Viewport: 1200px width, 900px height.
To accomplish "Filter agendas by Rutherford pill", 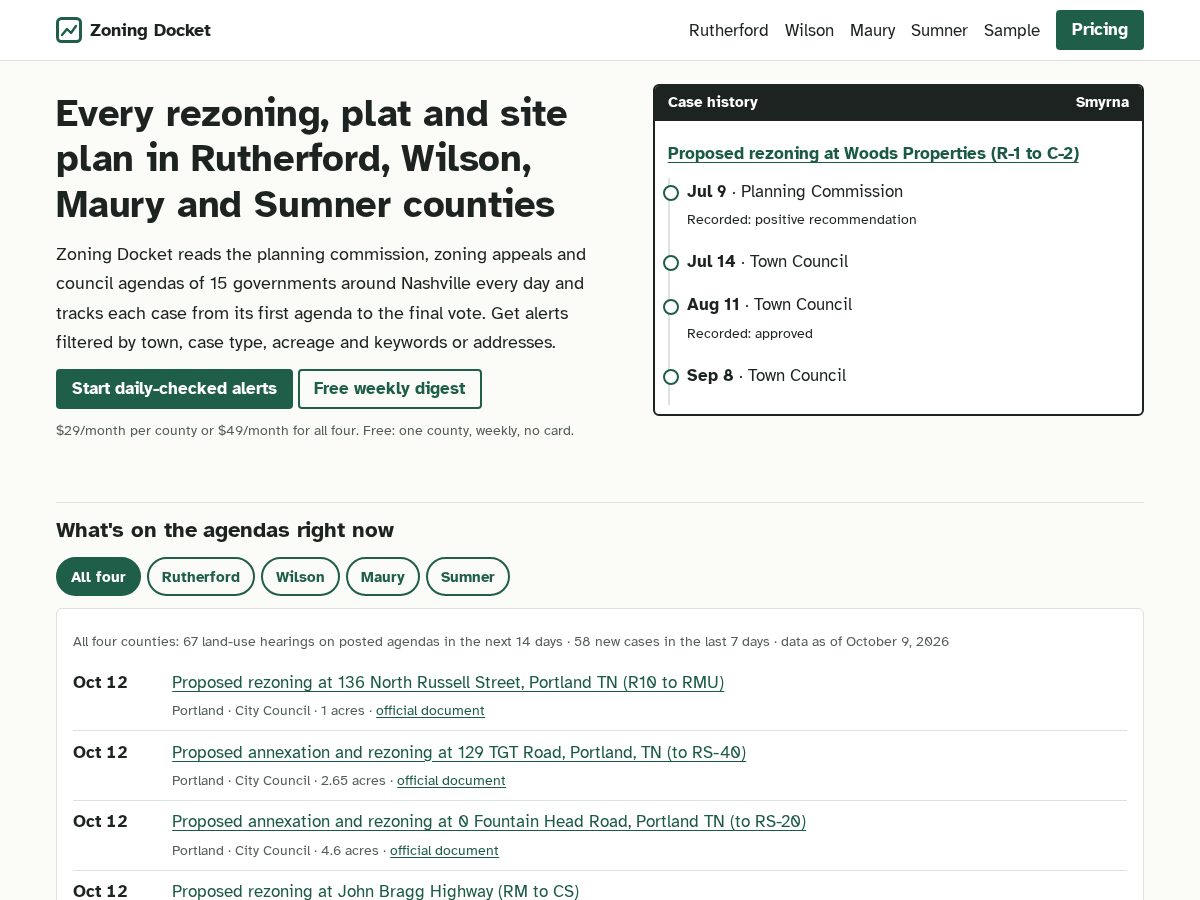I will [201, 577].
